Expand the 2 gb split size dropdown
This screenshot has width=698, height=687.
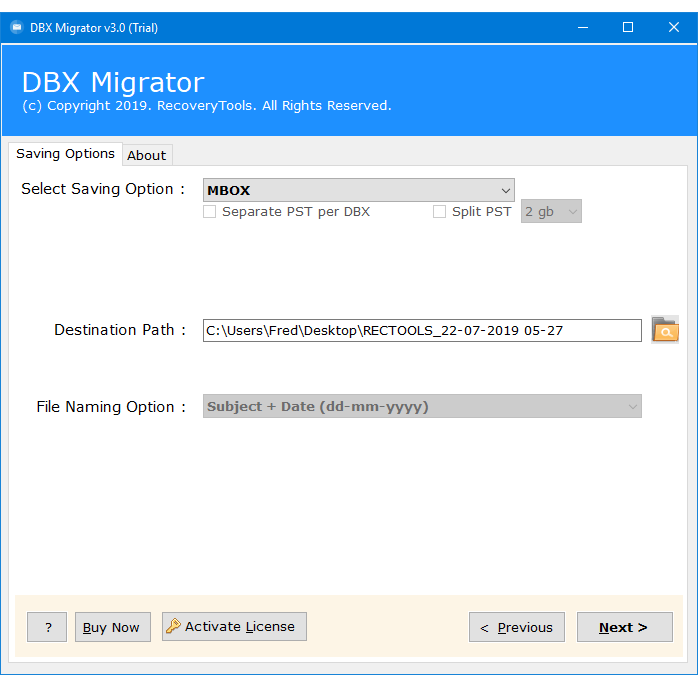pos(551,211)
